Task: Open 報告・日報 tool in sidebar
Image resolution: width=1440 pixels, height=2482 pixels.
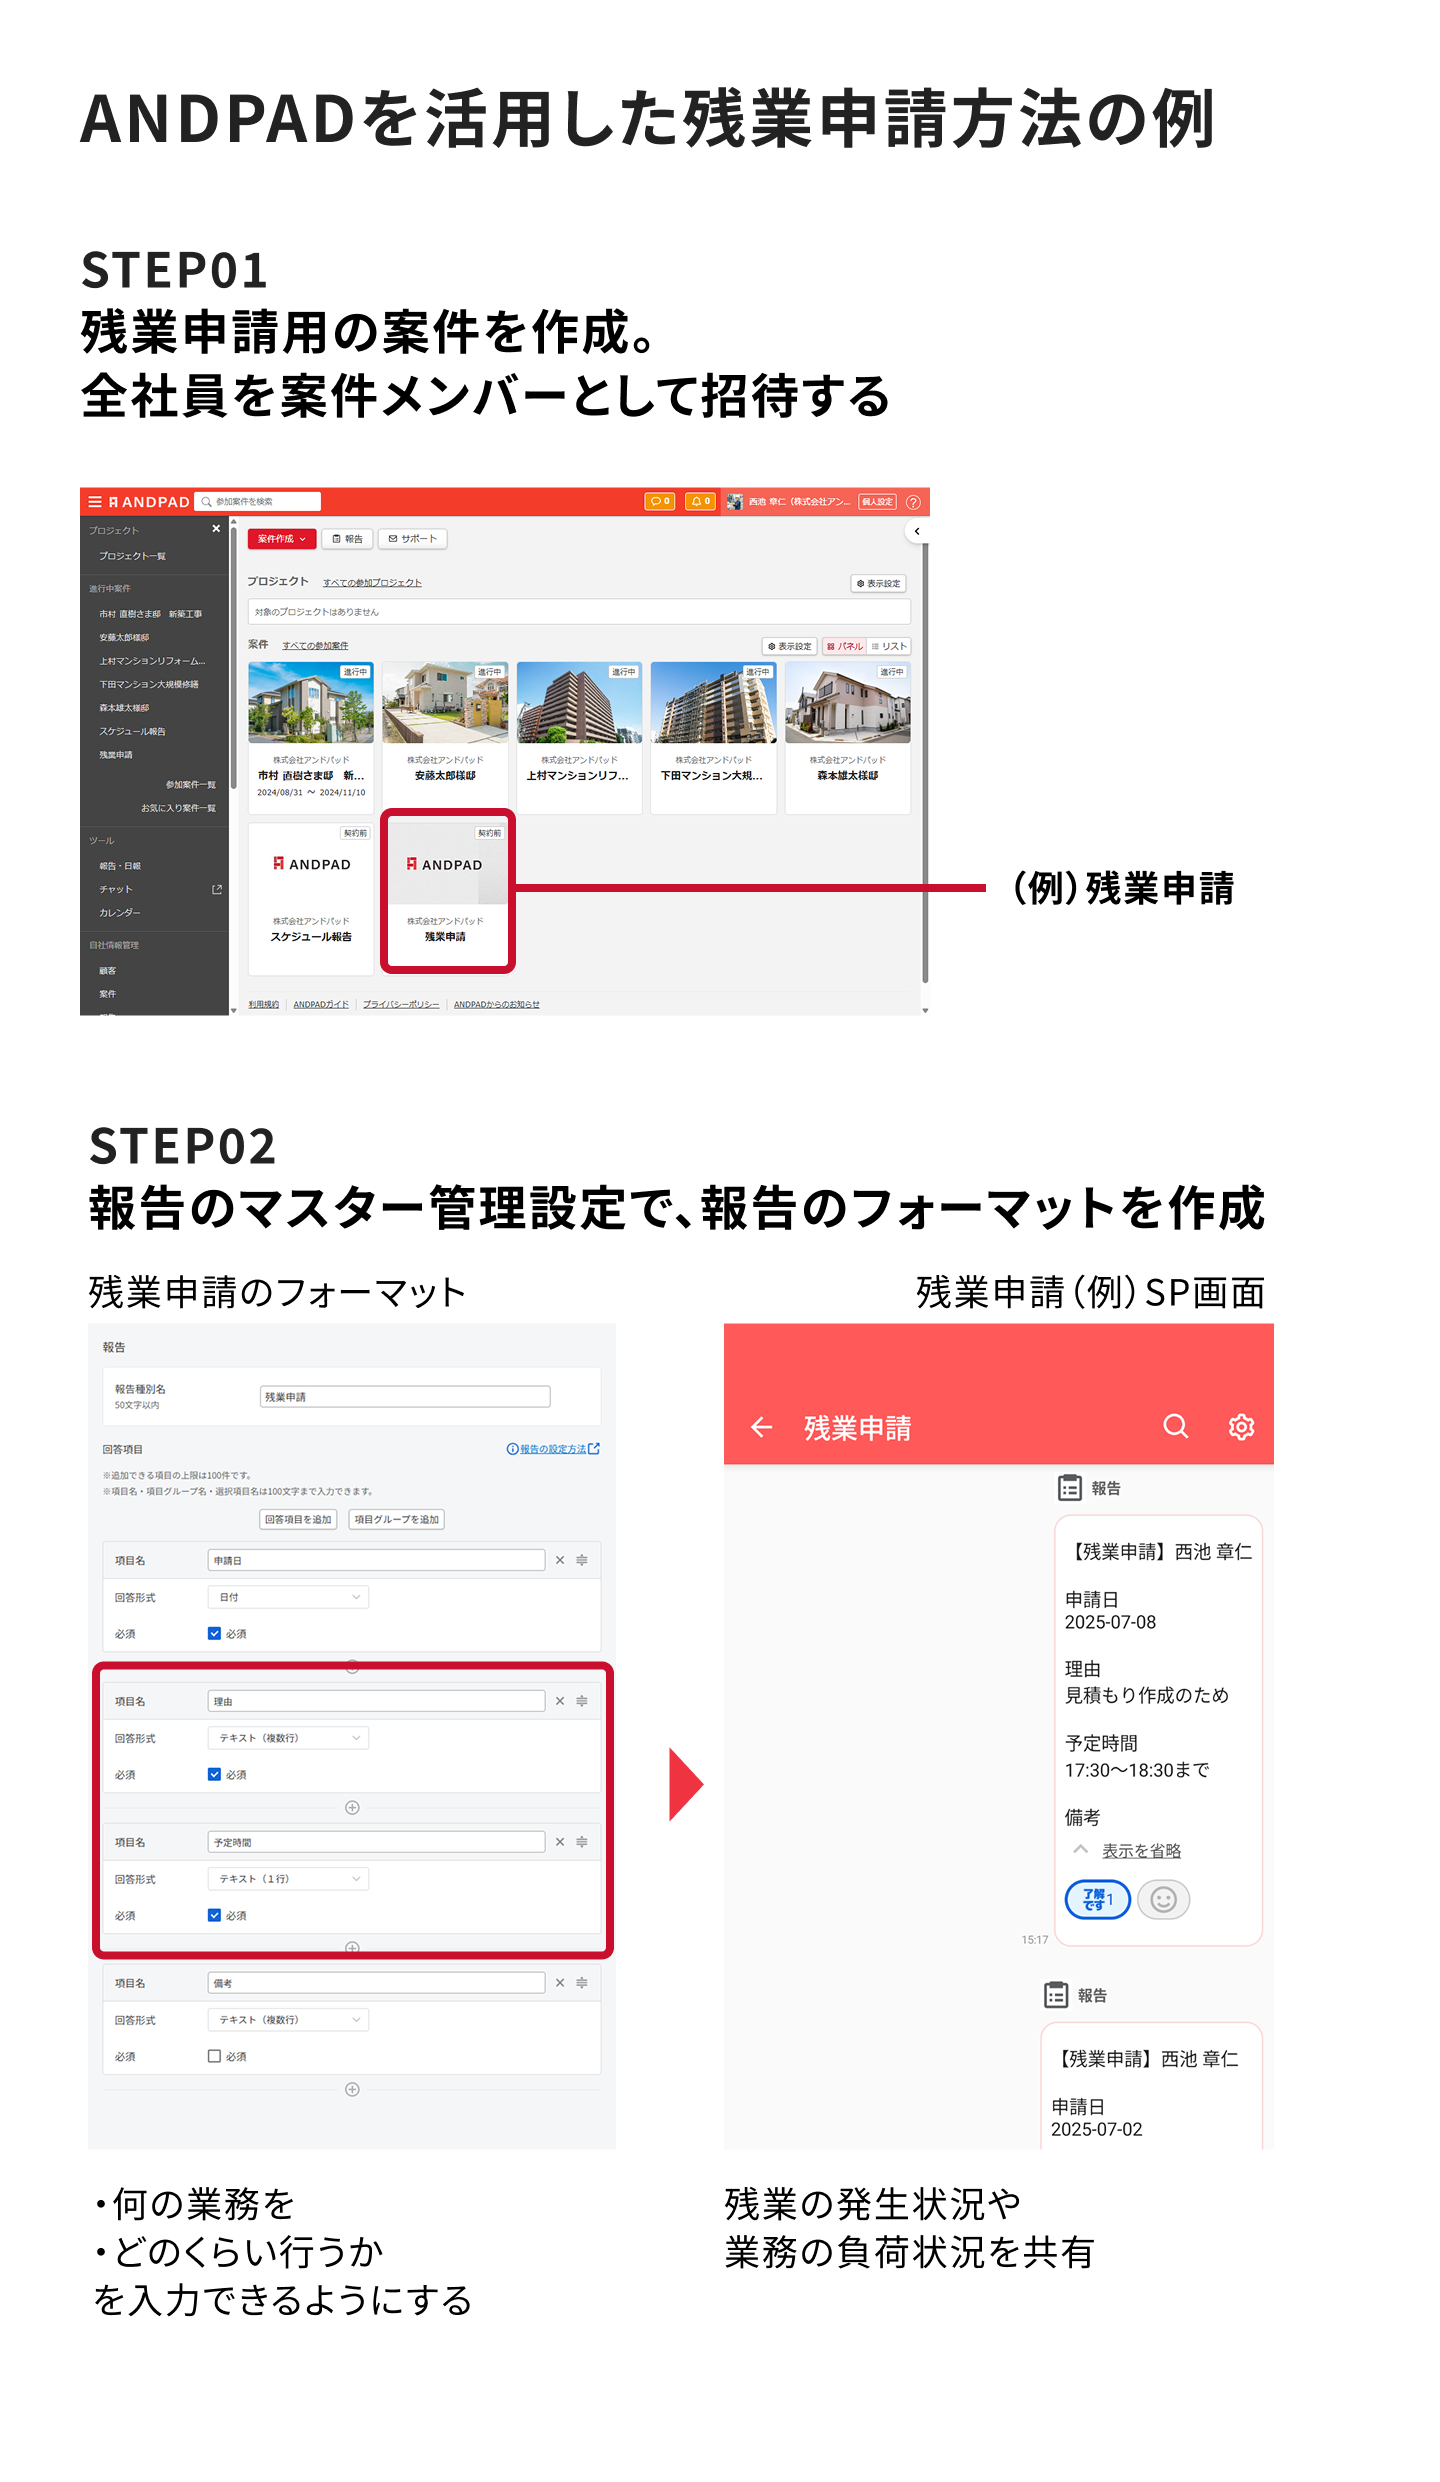Action: point(120,866)
